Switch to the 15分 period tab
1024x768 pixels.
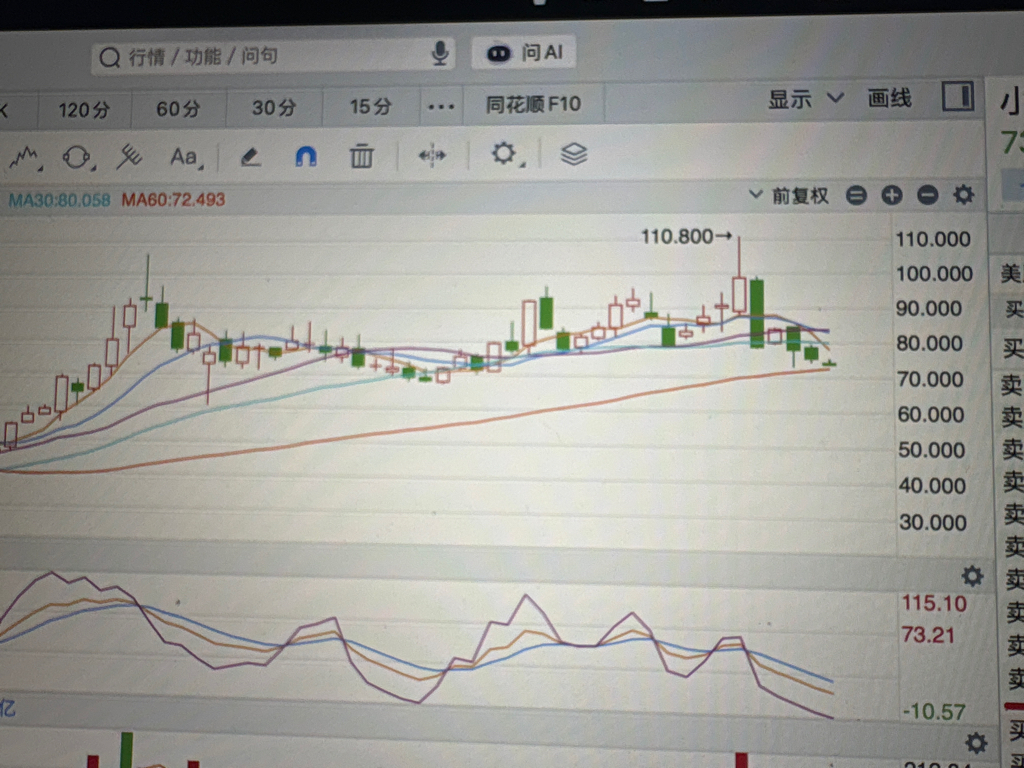370,106
